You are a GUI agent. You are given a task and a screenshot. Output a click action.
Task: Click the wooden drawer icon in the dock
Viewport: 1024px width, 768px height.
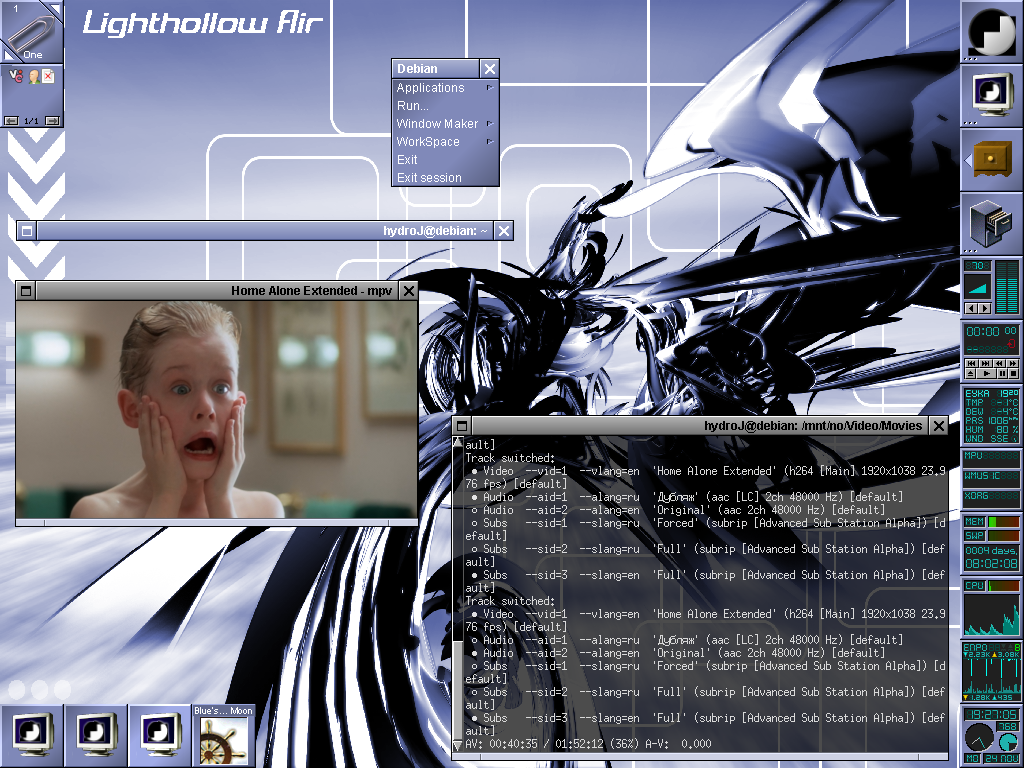(991, 158)
